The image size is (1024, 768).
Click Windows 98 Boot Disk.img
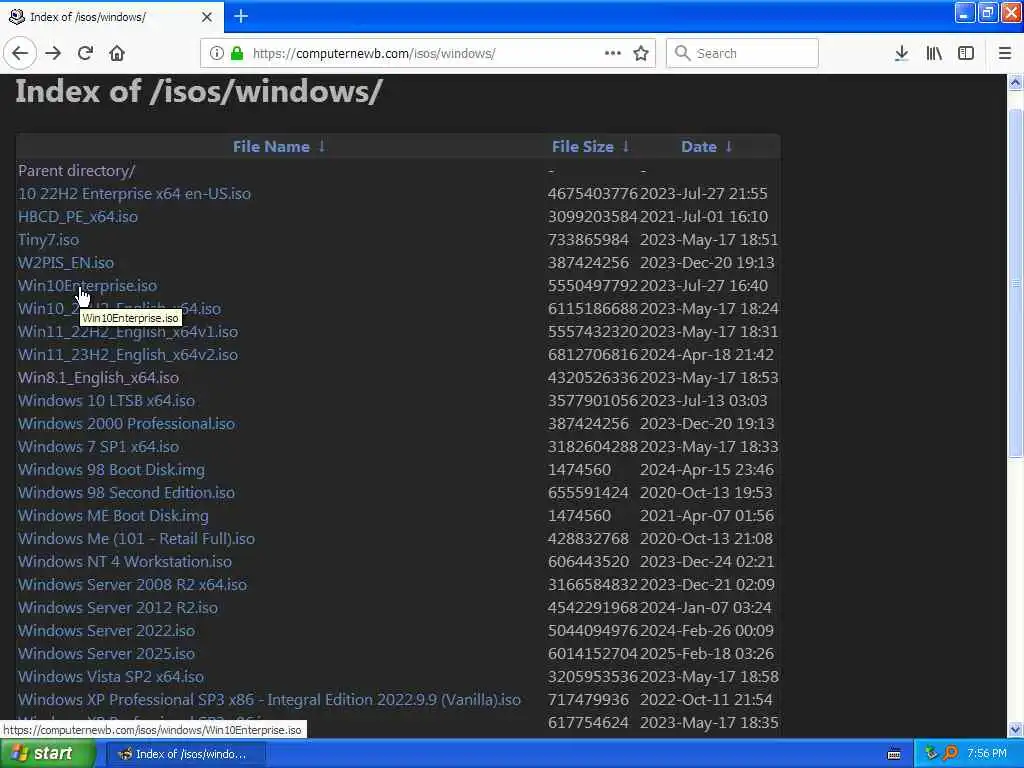(111, 470)
